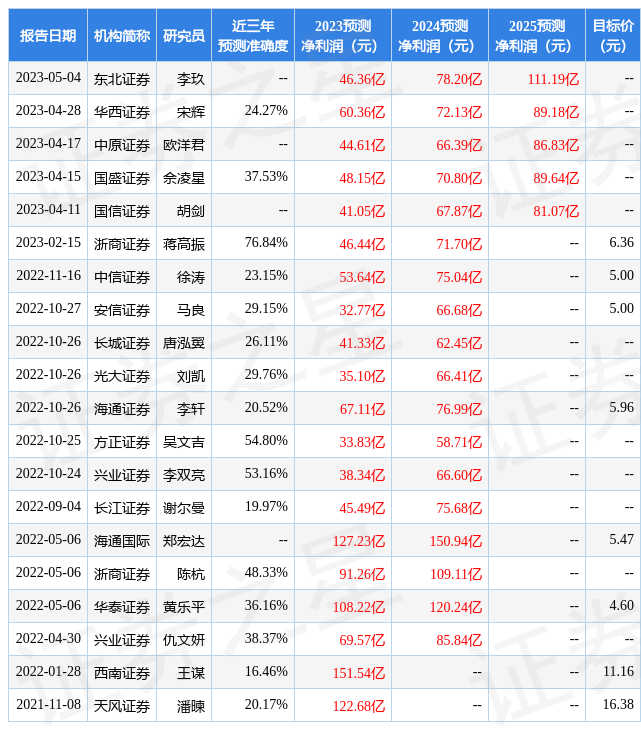This screenshot has width=641, height=730.
Task: Click researcher name 徐涛
Action: tap(190, 277)
